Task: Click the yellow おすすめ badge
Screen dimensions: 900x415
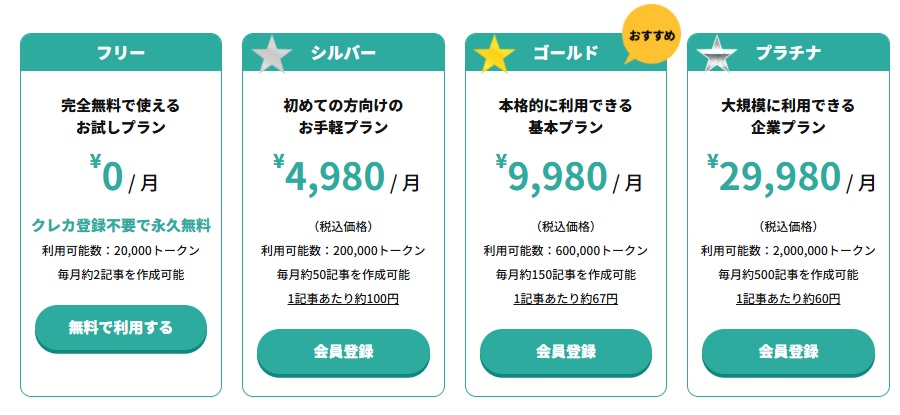Action: (x=652, y=39)
